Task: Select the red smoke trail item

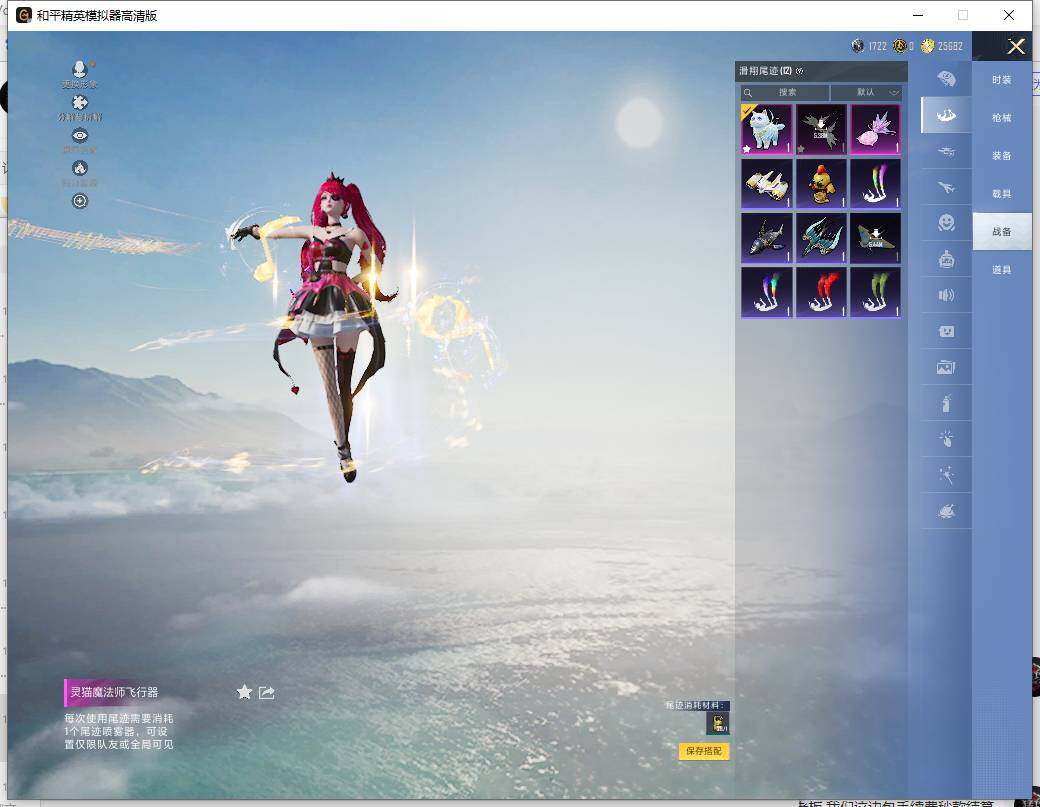Action: pos(821,292)
